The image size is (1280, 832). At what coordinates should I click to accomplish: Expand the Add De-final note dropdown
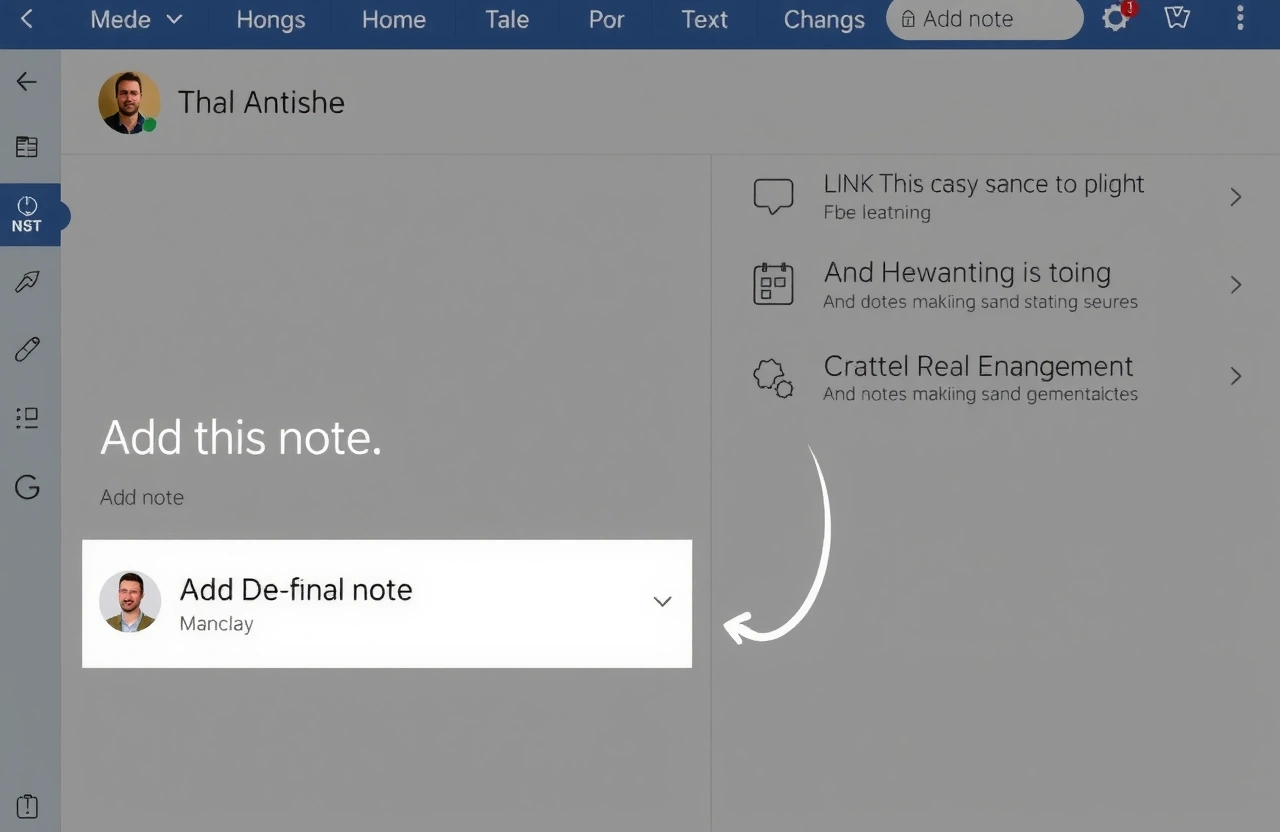tap(662, 602)
